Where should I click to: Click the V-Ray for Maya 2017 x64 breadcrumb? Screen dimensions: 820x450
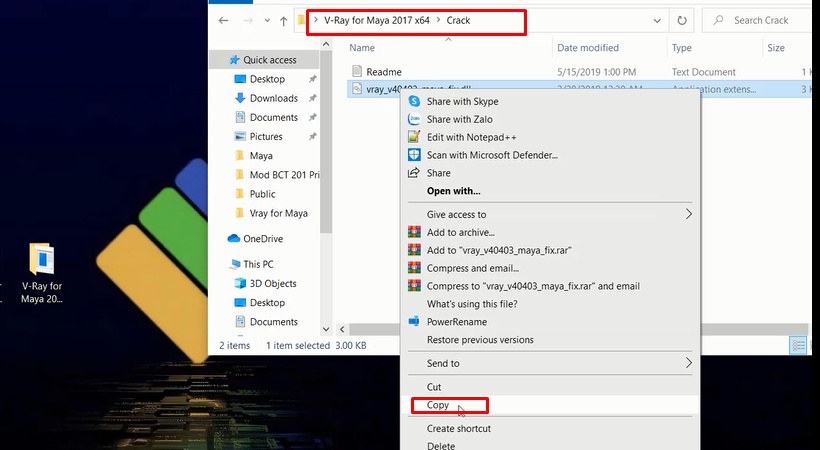click(377, 20)
